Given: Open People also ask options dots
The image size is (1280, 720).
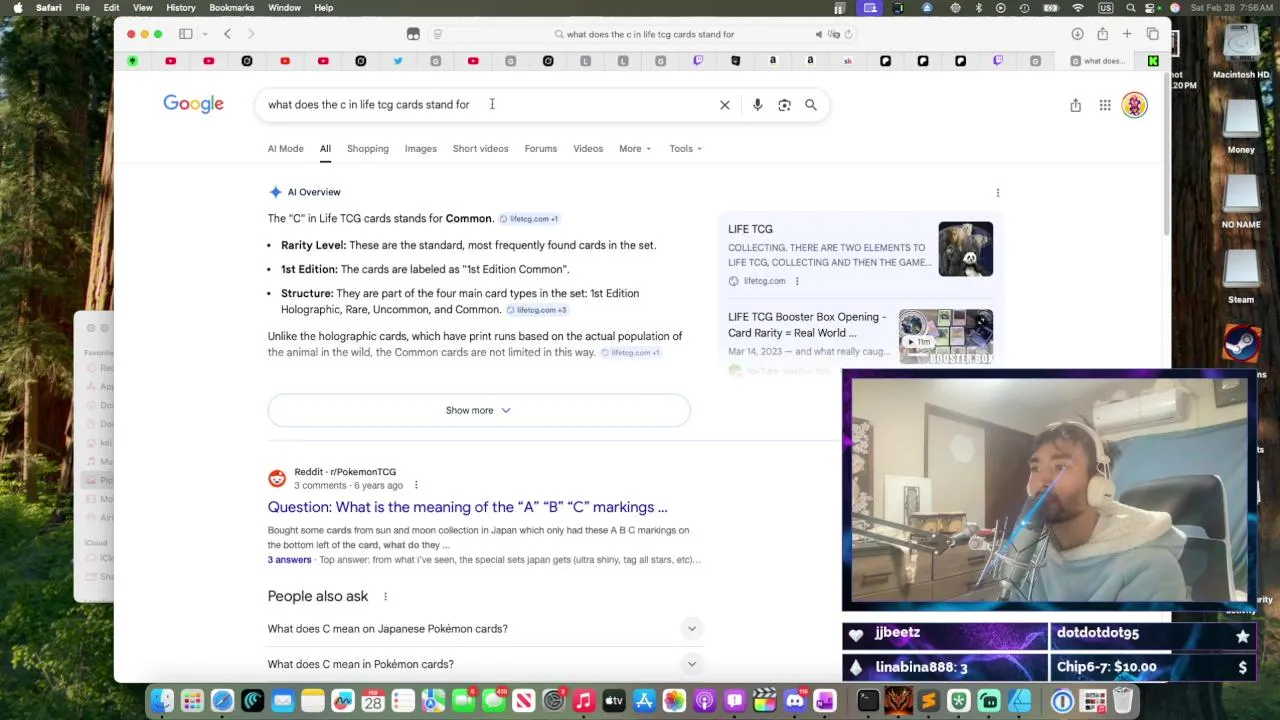Looking at the screenshot, I should point(385,596).
